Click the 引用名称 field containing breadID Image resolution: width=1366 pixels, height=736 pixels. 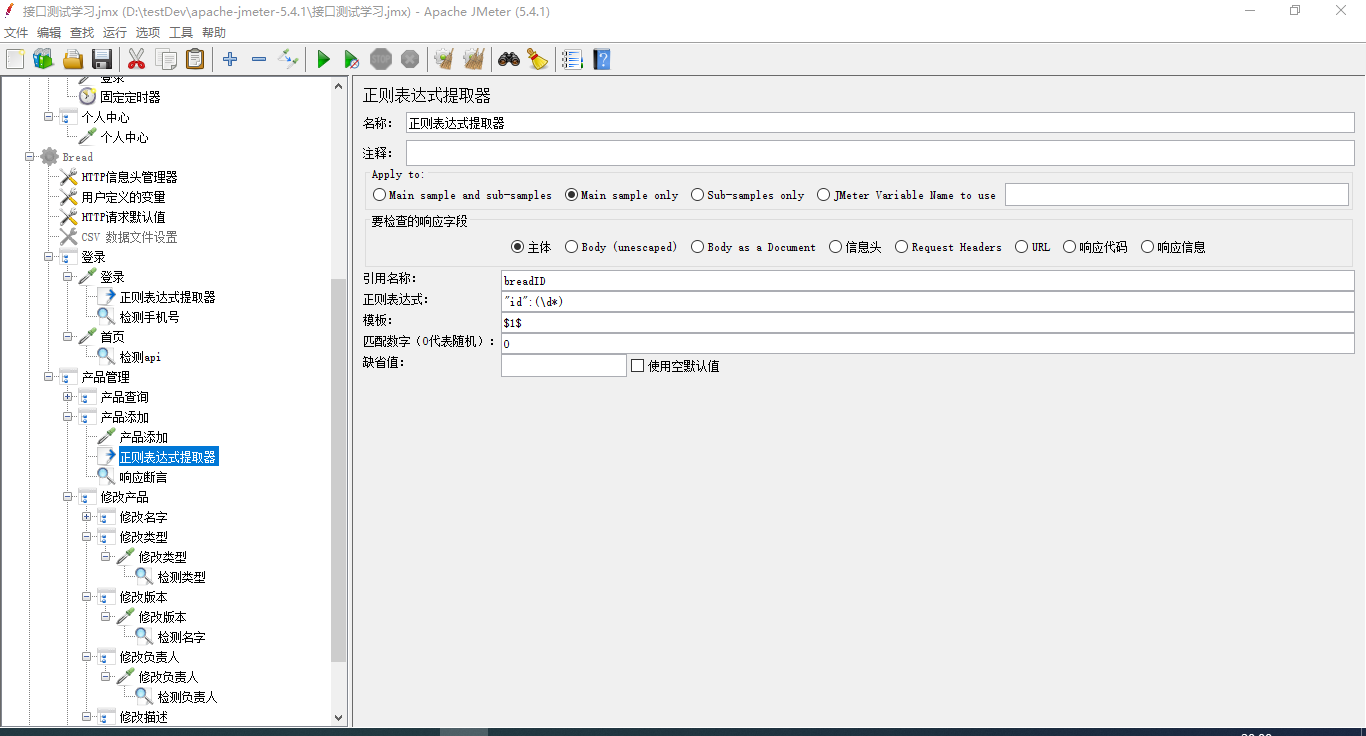click(x=928, y=281)
